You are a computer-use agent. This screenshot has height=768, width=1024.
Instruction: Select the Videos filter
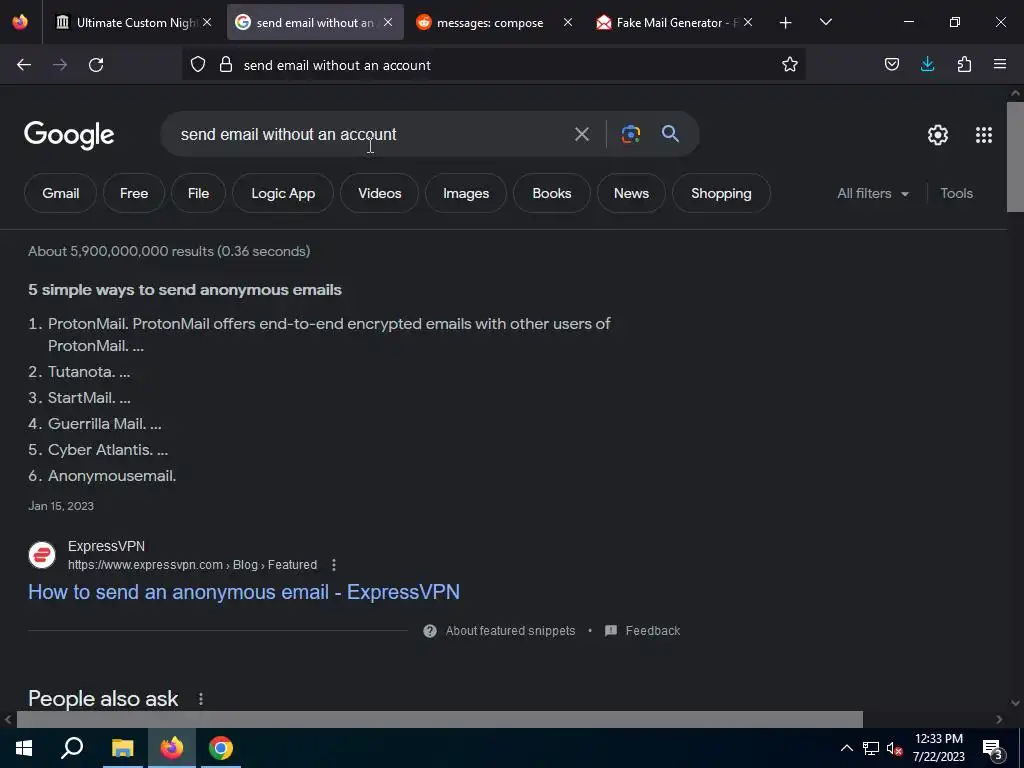point(379,193)
